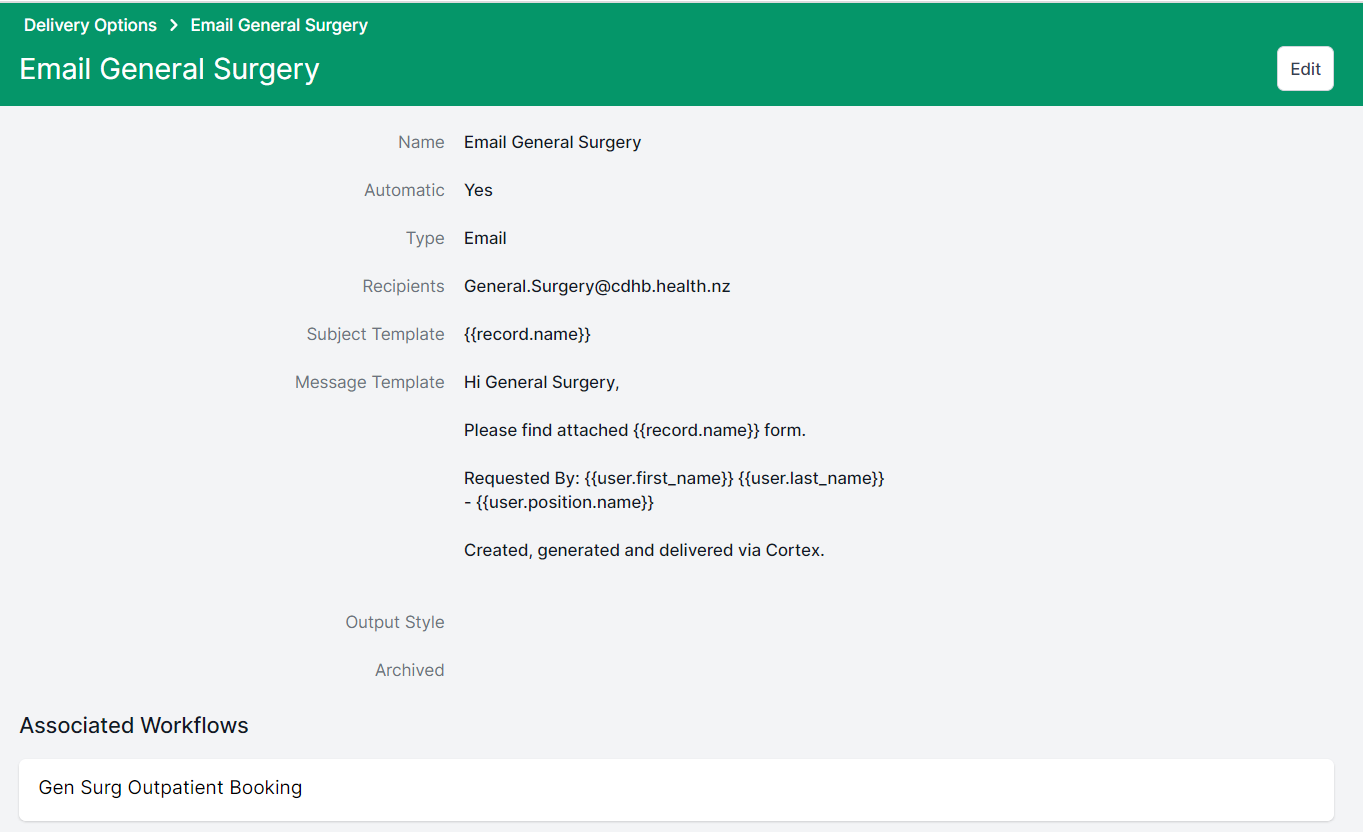1363x832 pixels.
Task: Click the Hi General Surgery greeting line
Action: 541,382
